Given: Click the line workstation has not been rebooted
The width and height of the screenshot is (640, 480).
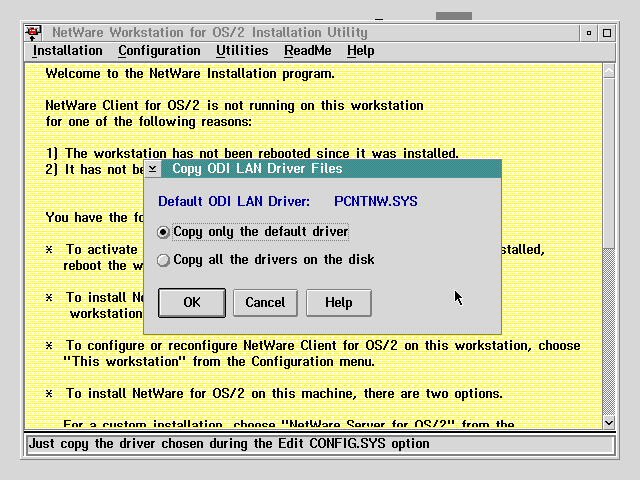Looking at the screenshot, I should click(252, 153).
